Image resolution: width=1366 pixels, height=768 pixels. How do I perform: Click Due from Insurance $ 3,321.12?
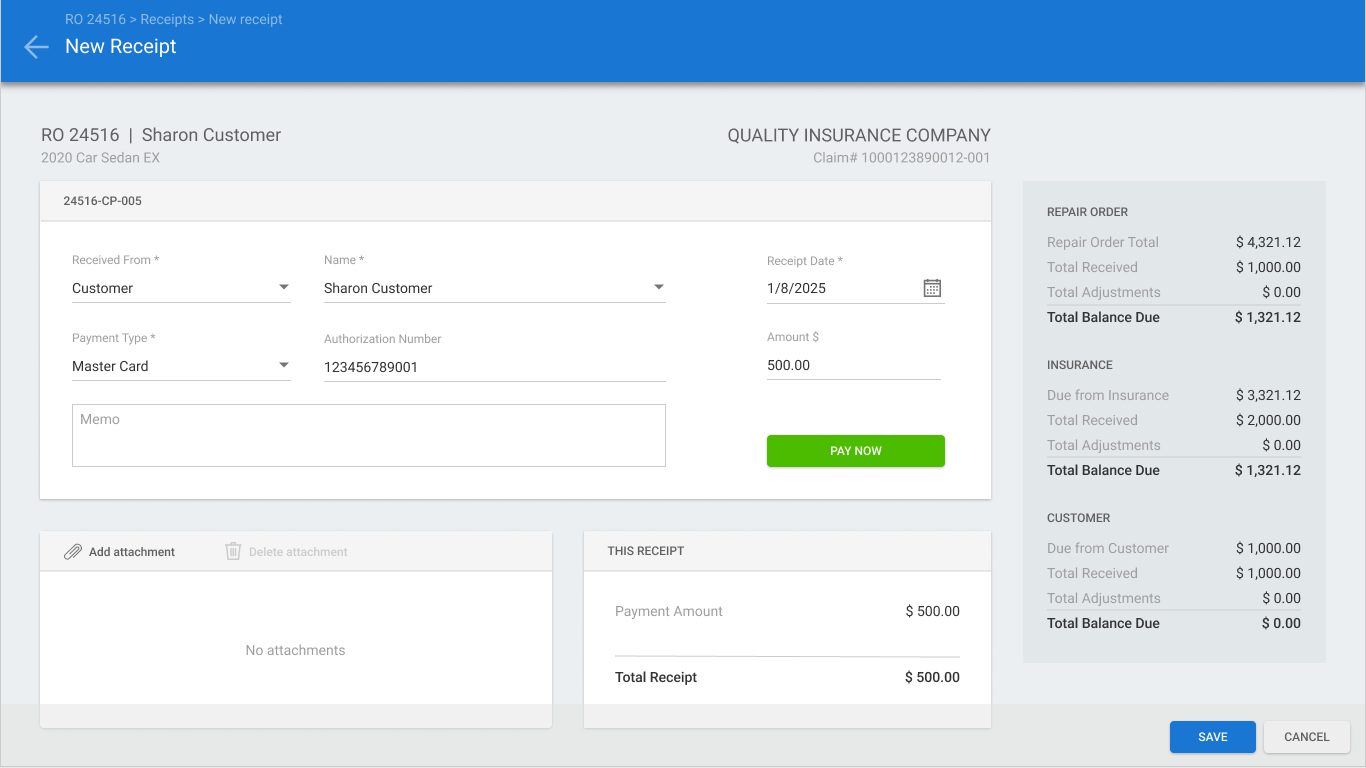(1173, 395)
